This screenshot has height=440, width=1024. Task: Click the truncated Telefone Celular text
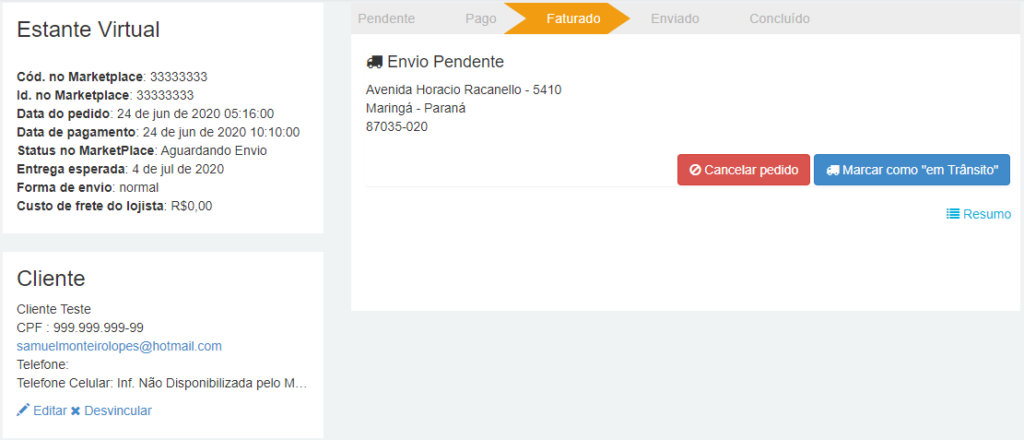[161, 383]
